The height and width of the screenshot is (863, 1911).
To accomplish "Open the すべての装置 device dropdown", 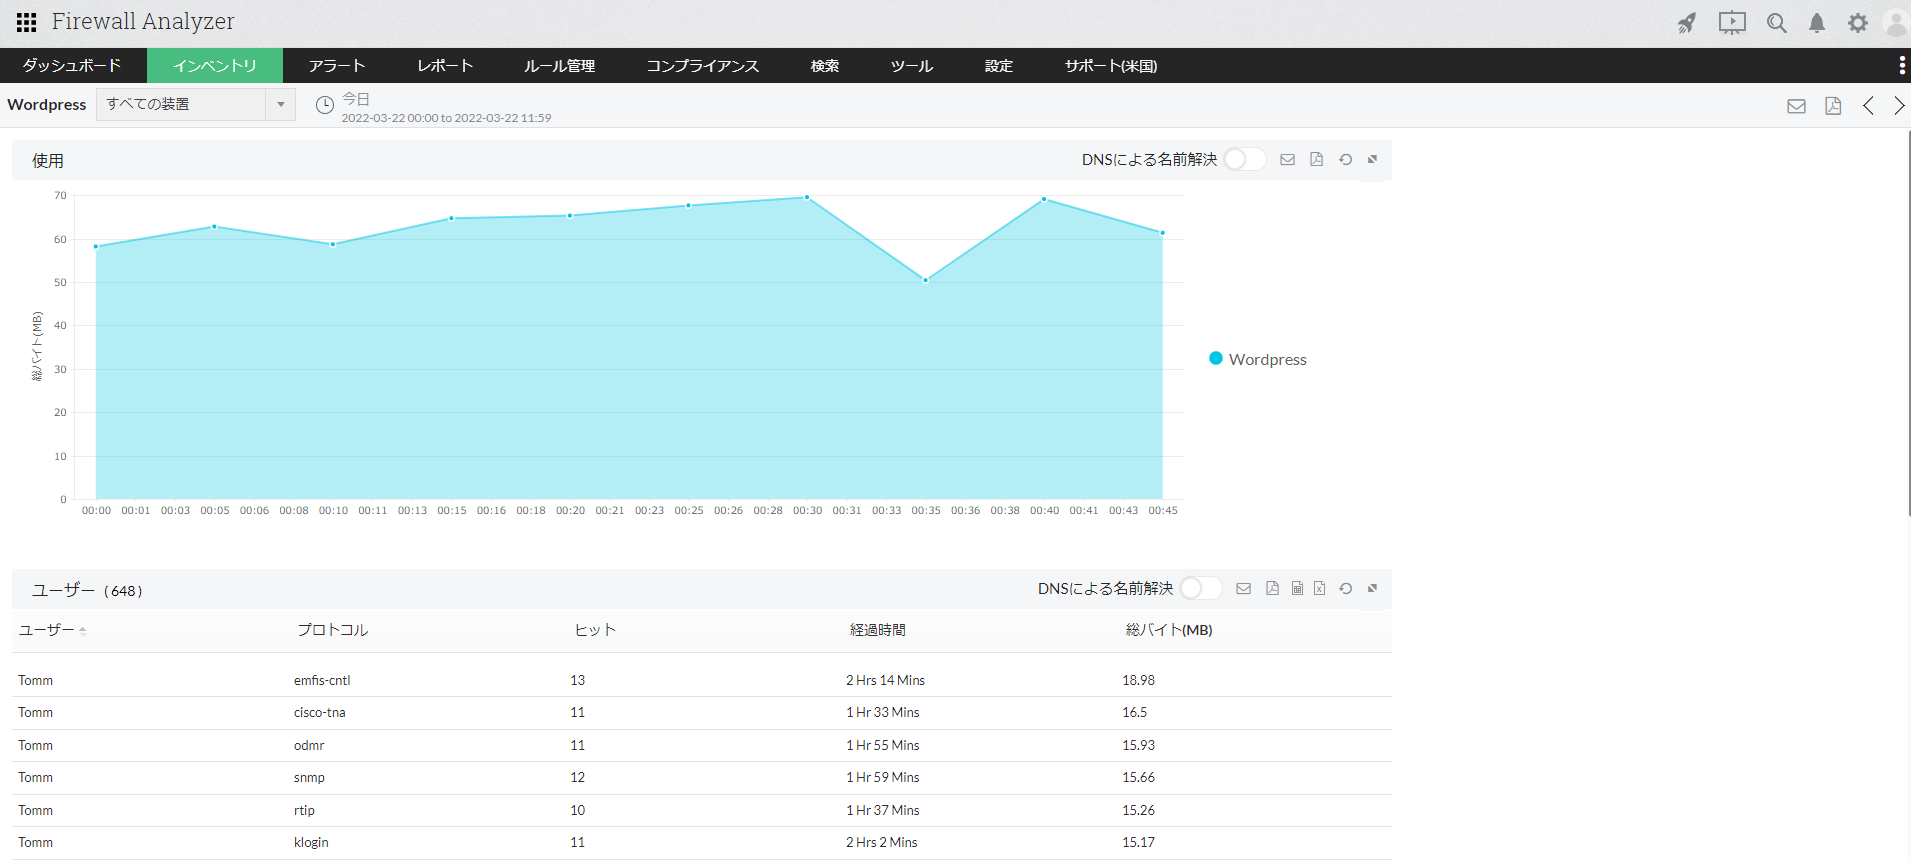I will pyautogui.click(x=195, y=104).
